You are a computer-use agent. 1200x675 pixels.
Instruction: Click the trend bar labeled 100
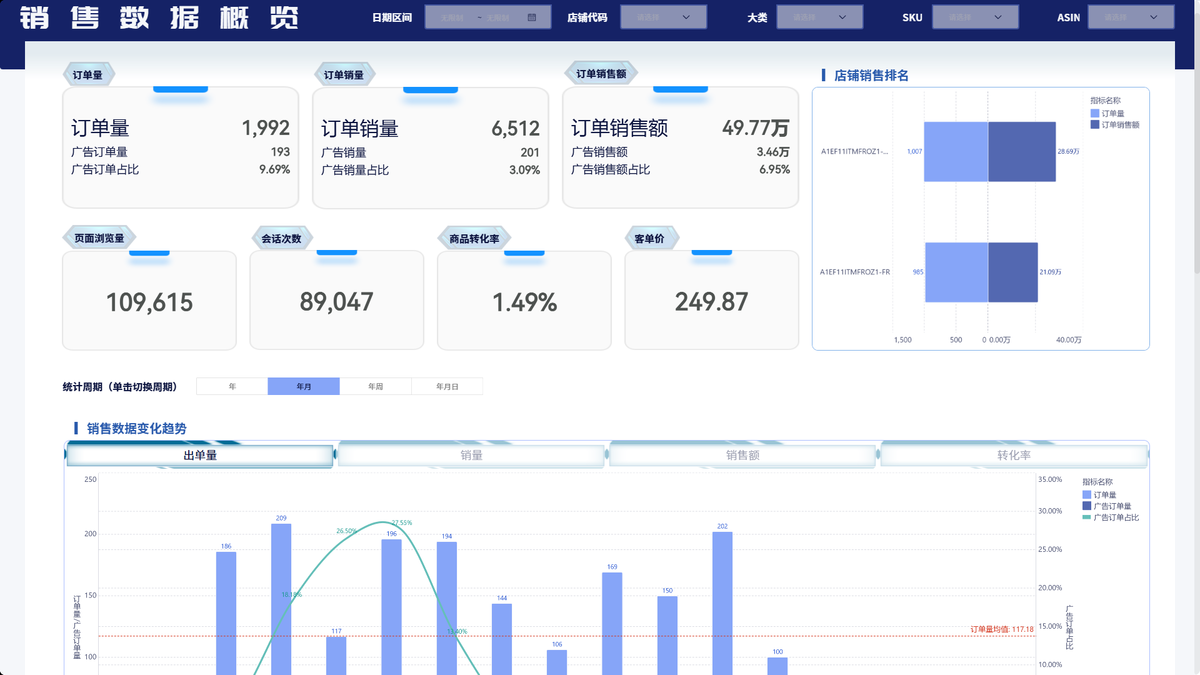(777, 666)
